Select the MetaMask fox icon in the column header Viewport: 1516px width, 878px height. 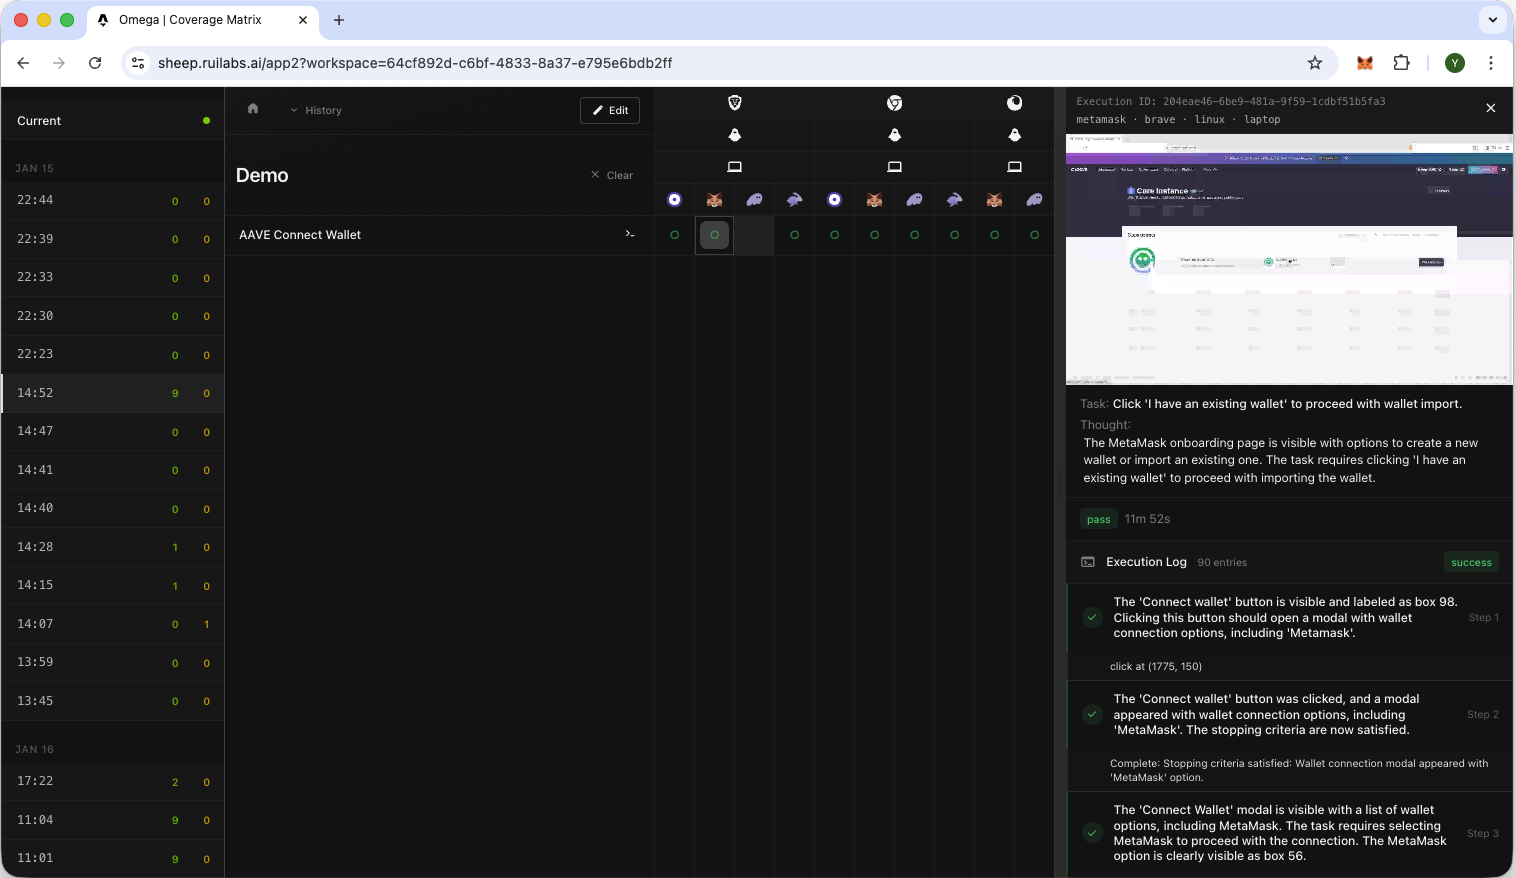[x=714, y=199]
